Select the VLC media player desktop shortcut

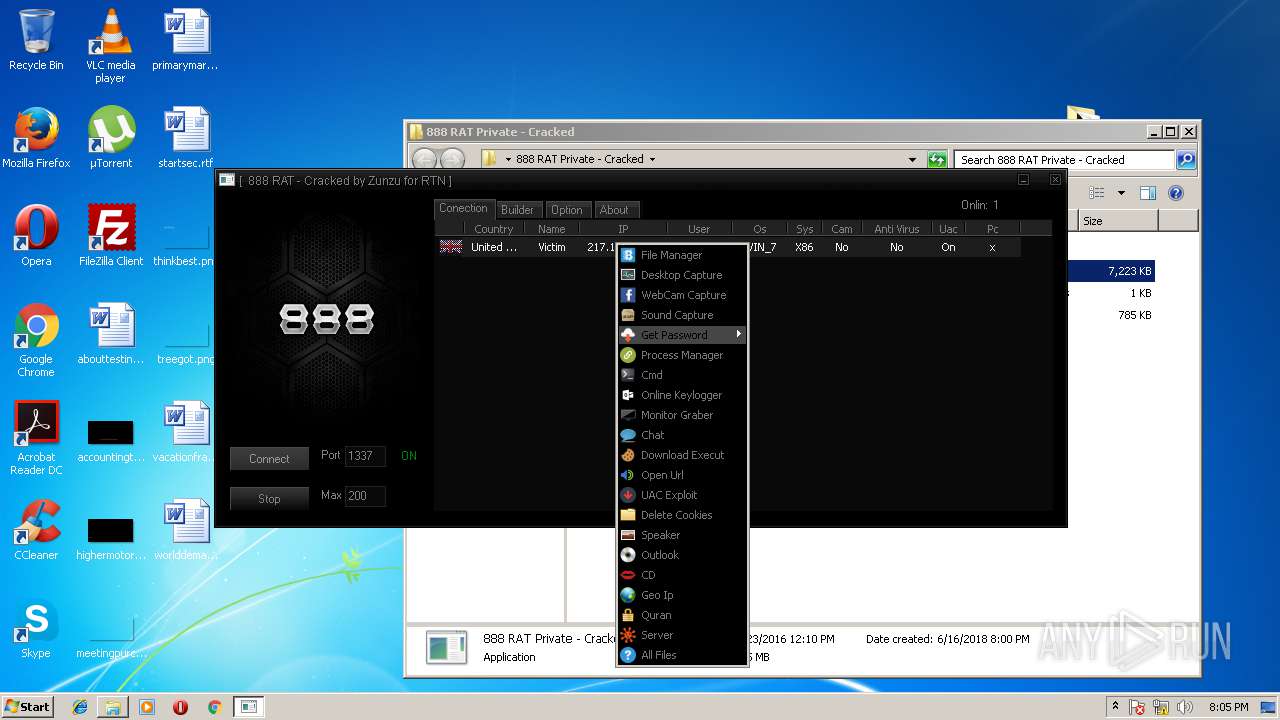pyautogui.click(x=110, y=45)
